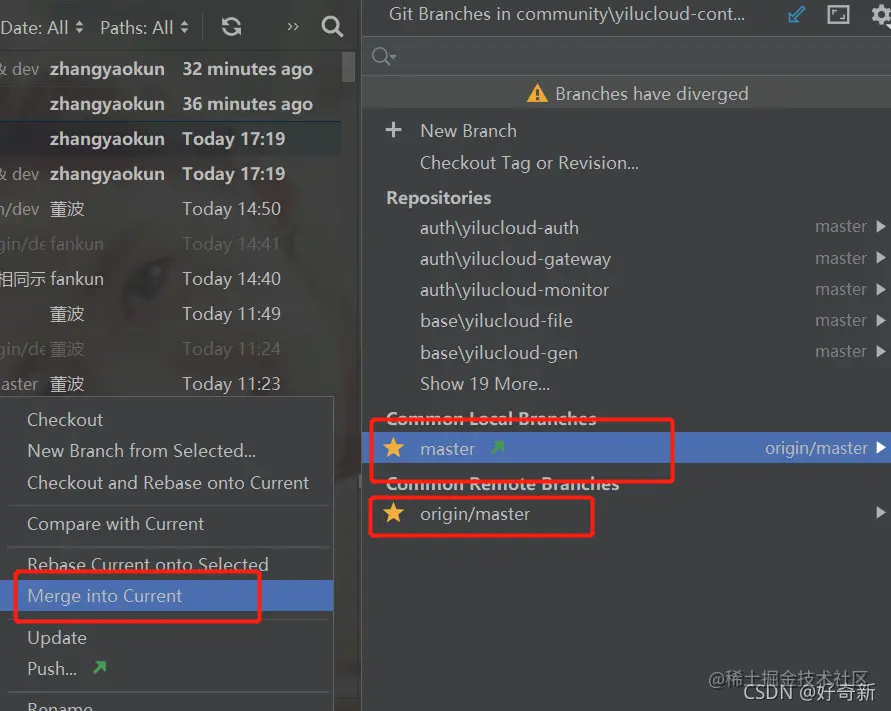Expand base\yilucloud-gen repository submenu arrow
The height and width of the screenshot is (711, 891).
(881, 352)
